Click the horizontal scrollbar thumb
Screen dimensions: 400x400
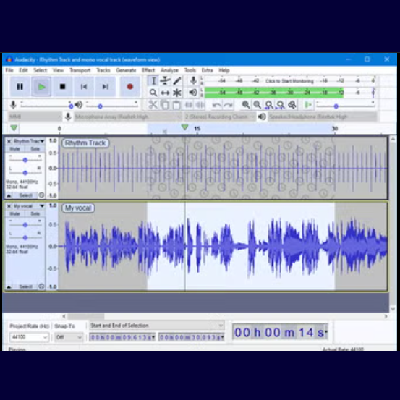pos(86,316)
